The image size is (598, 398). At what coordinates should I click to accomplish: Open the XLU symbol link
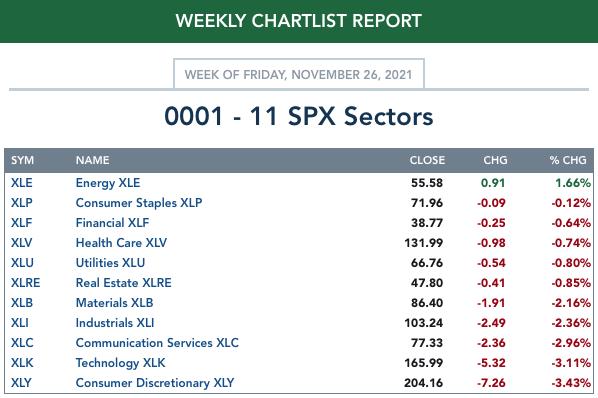click(22, 263)
